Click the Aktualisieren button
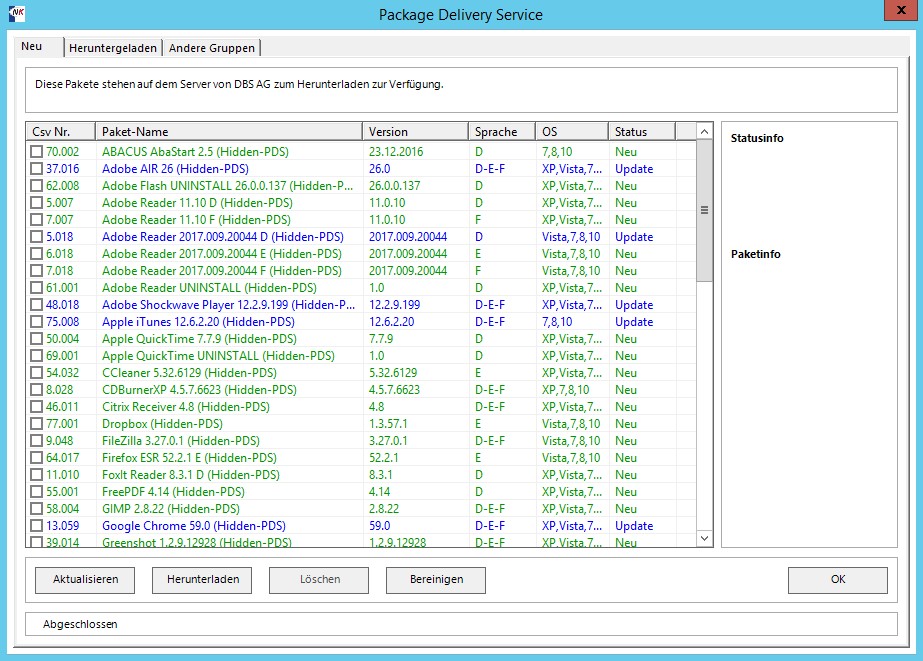This screenshot has width=923, height=661. pyautogui.click(x=85, y=580)
